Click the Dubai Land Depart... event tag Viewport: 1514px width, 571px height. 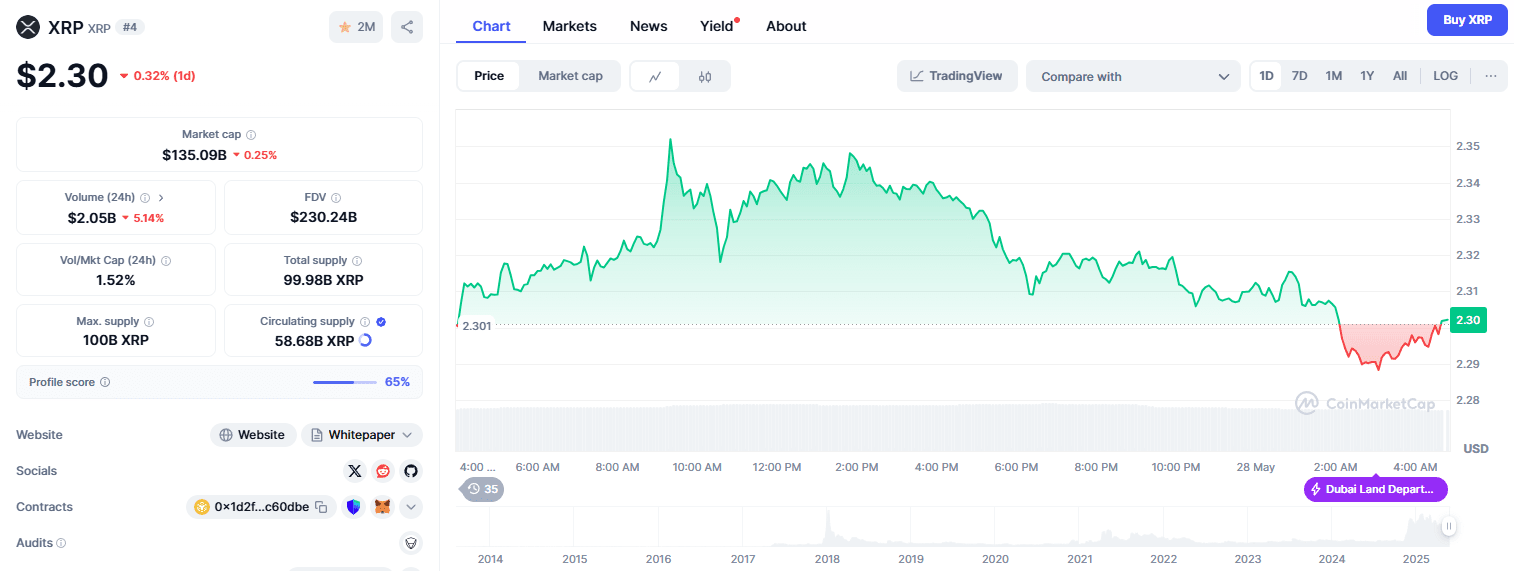(1376, 489)
